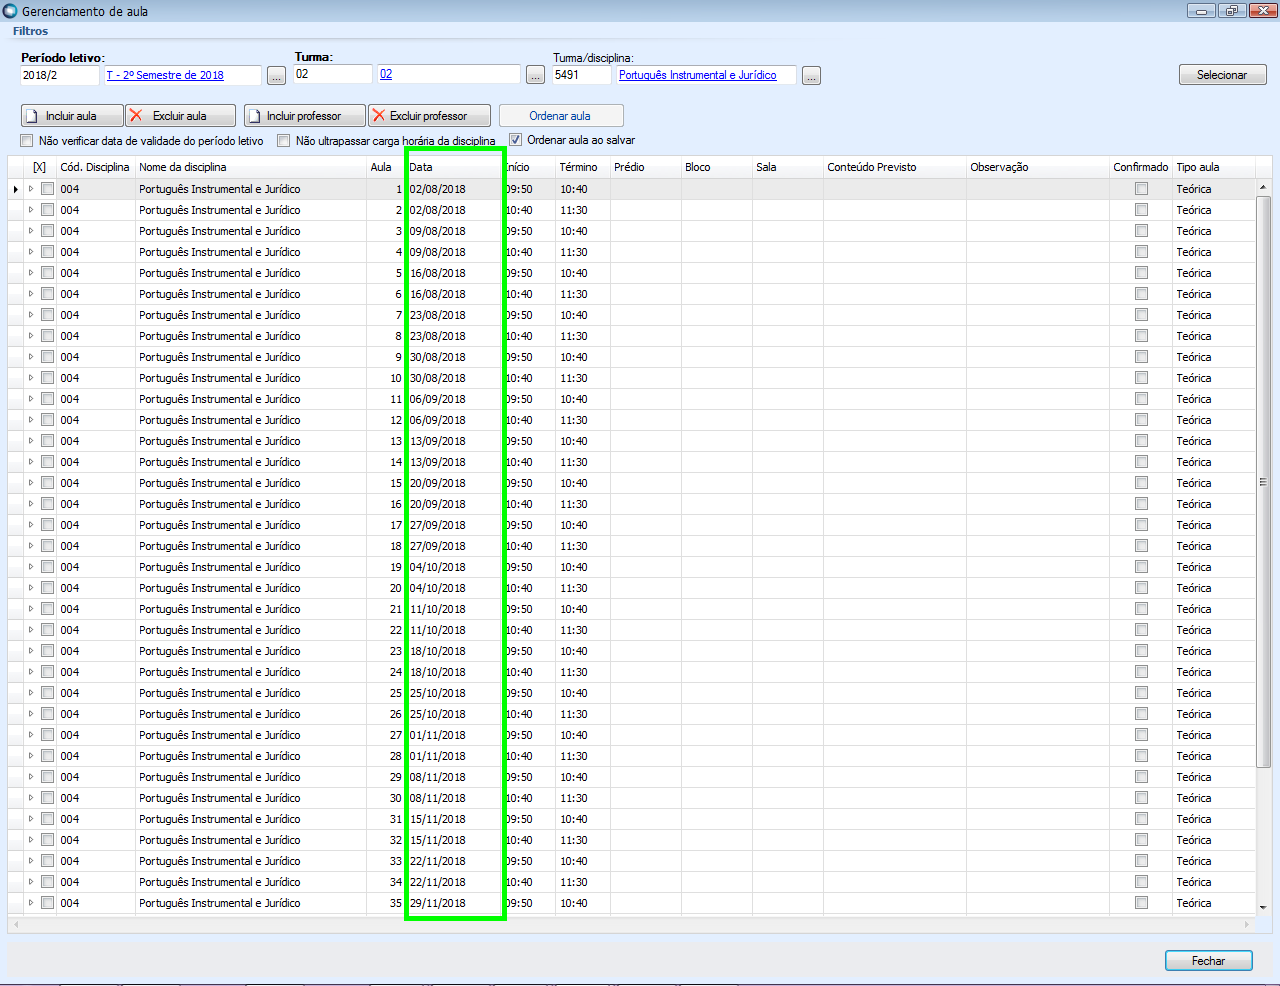
Task: Expand the row for aula 1
Action: click(31, 189)
